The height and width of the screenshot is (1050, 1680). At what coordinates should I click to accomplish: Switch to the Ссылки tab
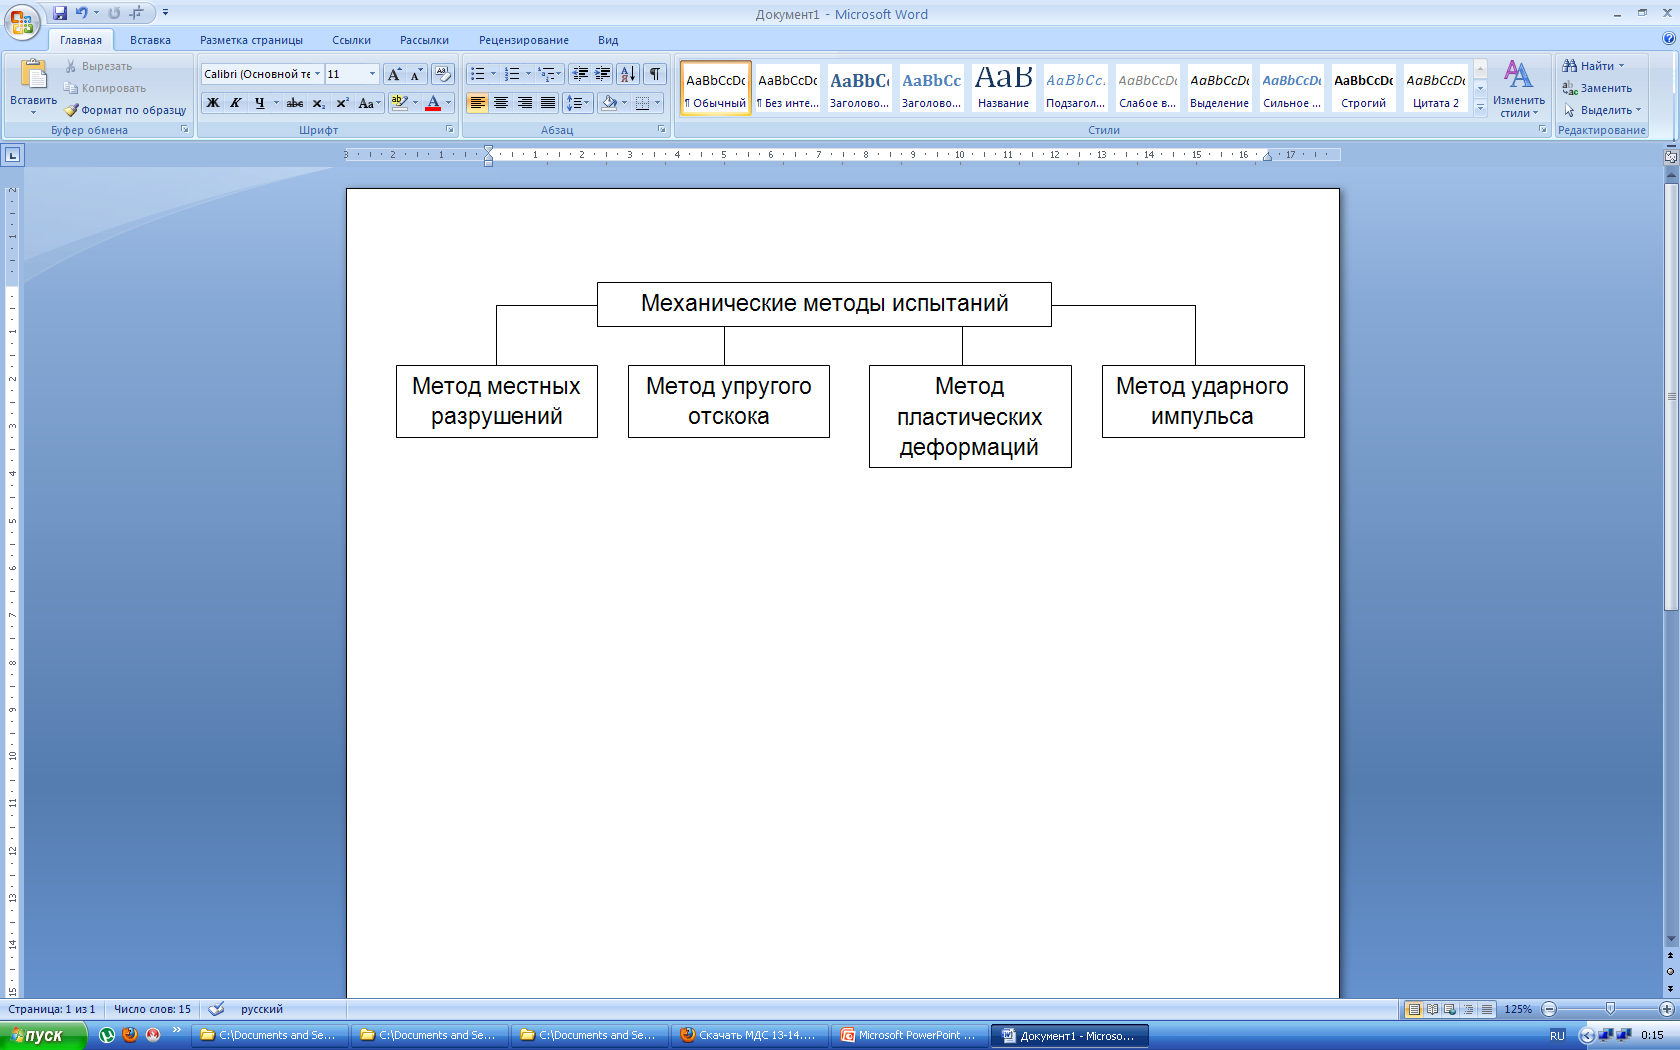351,40
